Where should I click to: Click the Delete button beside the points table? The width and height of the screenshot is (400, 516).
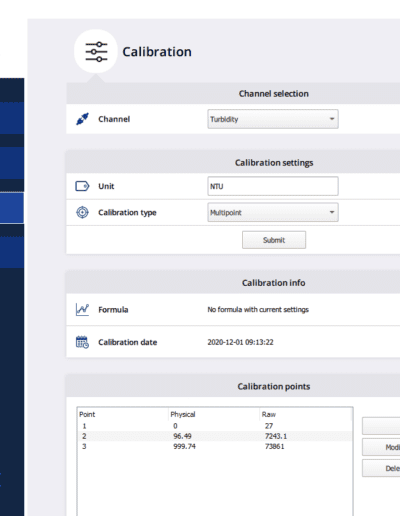pyautogui.click(x=381, y=468)
